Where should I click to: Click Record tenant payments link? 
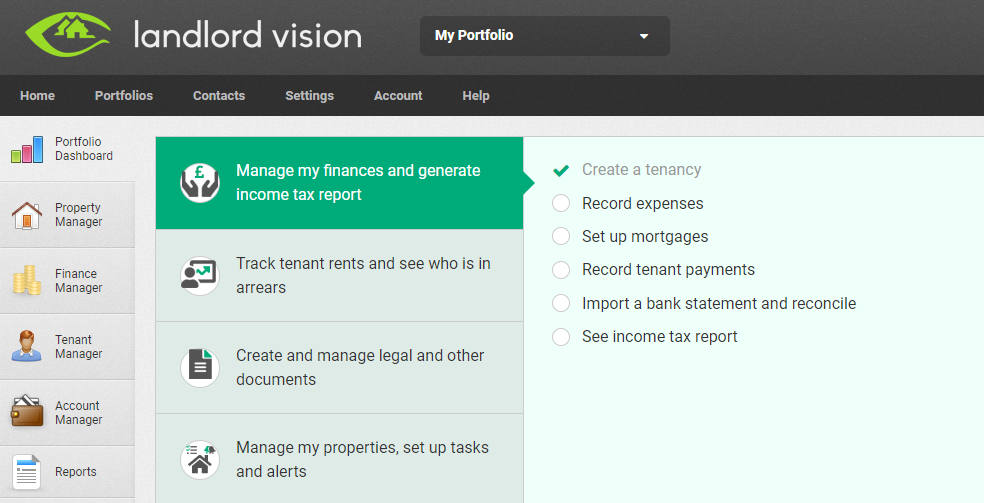[x=668, y=270]
